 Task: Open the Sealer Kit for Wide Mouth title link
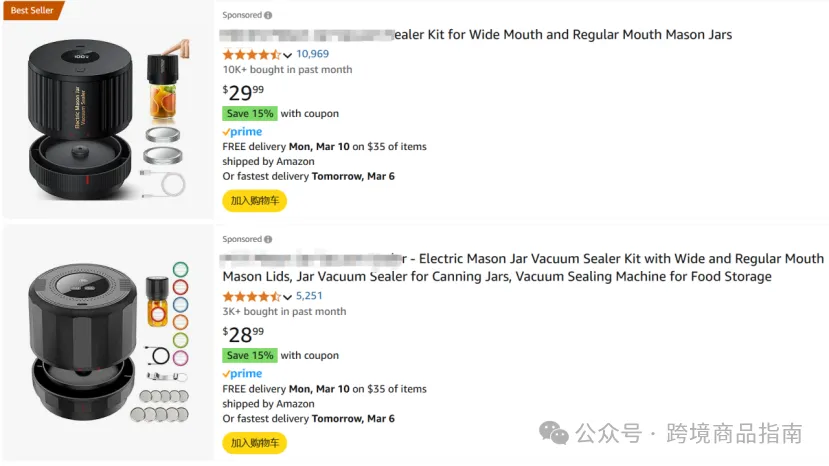476,35
